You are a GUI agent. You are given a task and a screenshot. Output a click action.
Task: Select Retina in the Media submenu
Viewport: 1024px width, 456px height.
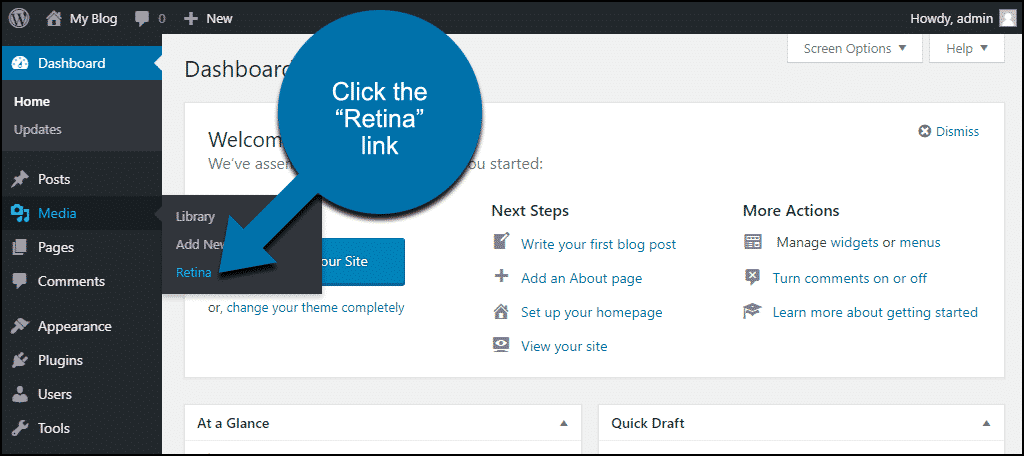point(193,272)
